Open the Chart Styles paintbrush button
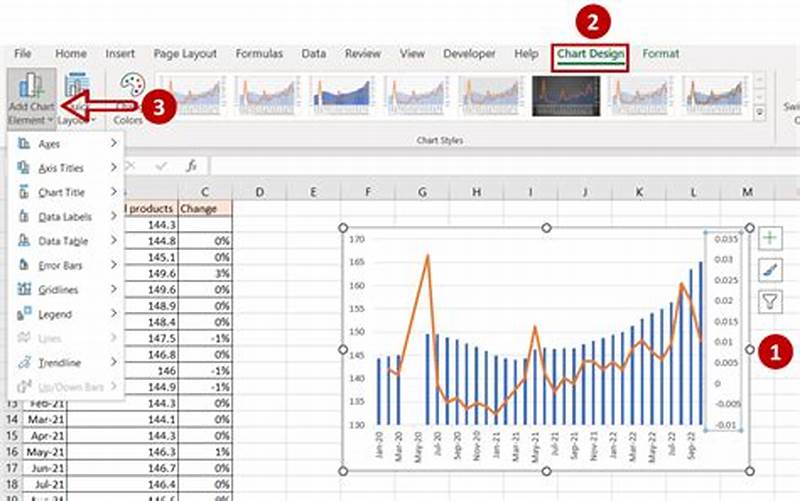 click(x=770, y=269)
